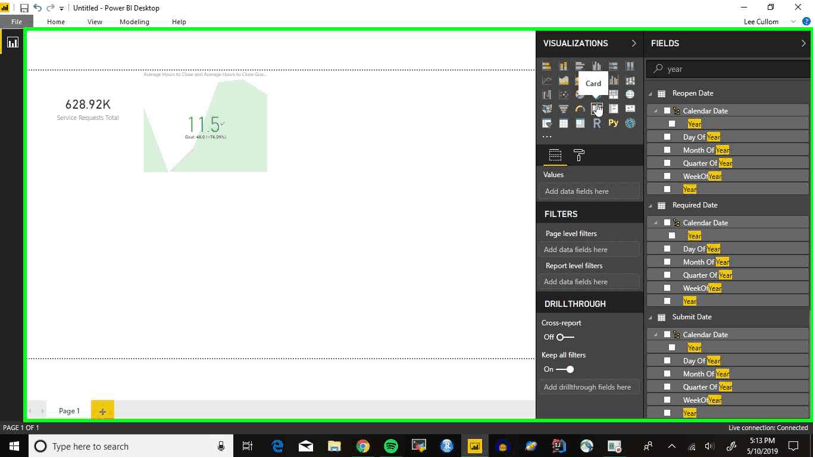The height and width of the screenshot is (458, 815).
Task: Select the ArcGIS Maps visualization
Action: point(630,124)
